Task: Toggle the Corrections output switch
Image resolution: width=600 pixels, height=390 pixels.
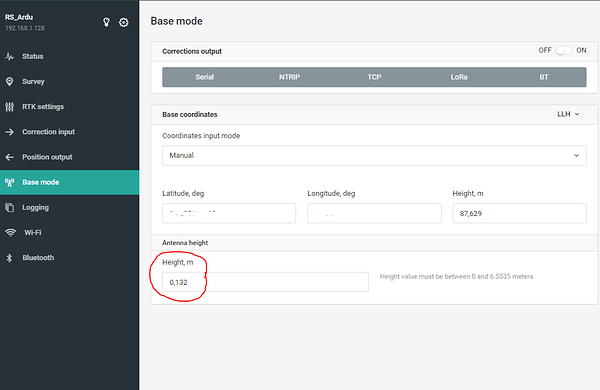Action: (563, 51)
